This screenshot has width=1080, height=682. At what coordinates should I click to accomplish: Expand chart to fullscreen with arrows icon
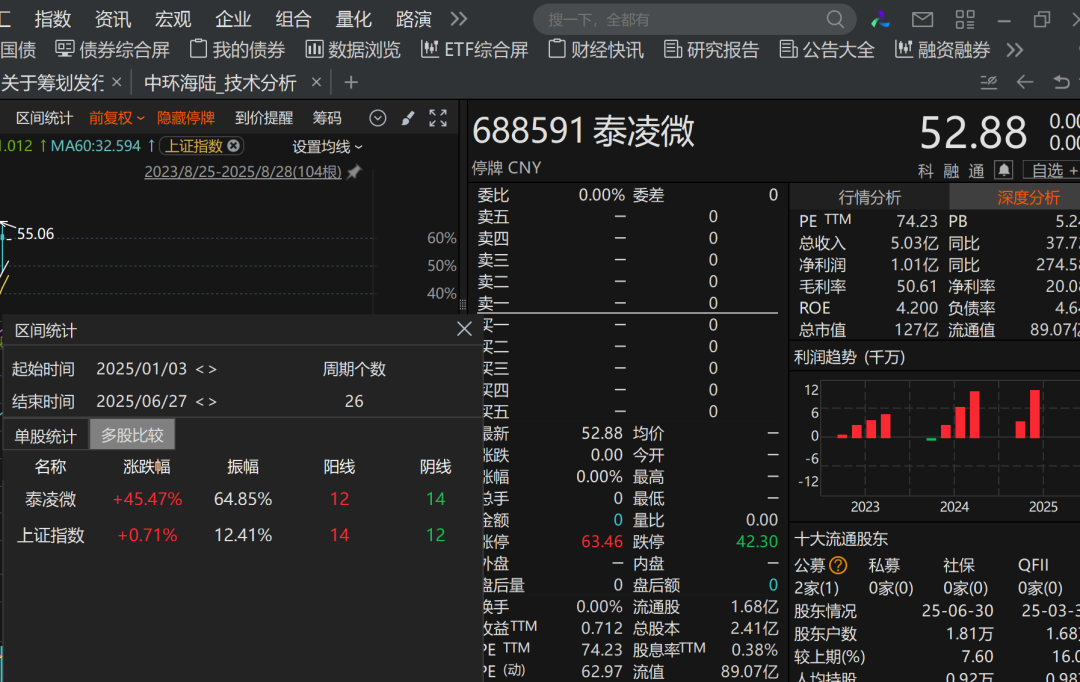[x=438, y=118]
